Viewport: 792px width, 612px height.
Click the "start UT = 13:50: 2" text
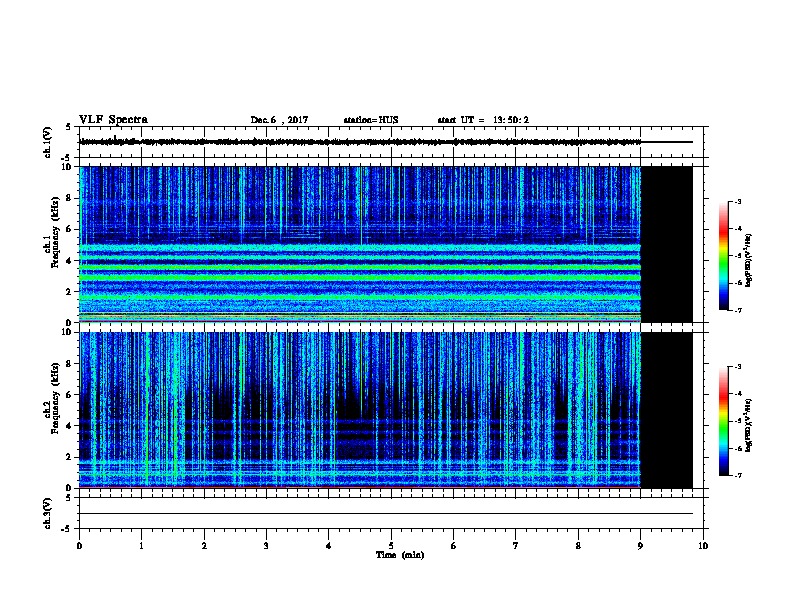coord(483,120)
